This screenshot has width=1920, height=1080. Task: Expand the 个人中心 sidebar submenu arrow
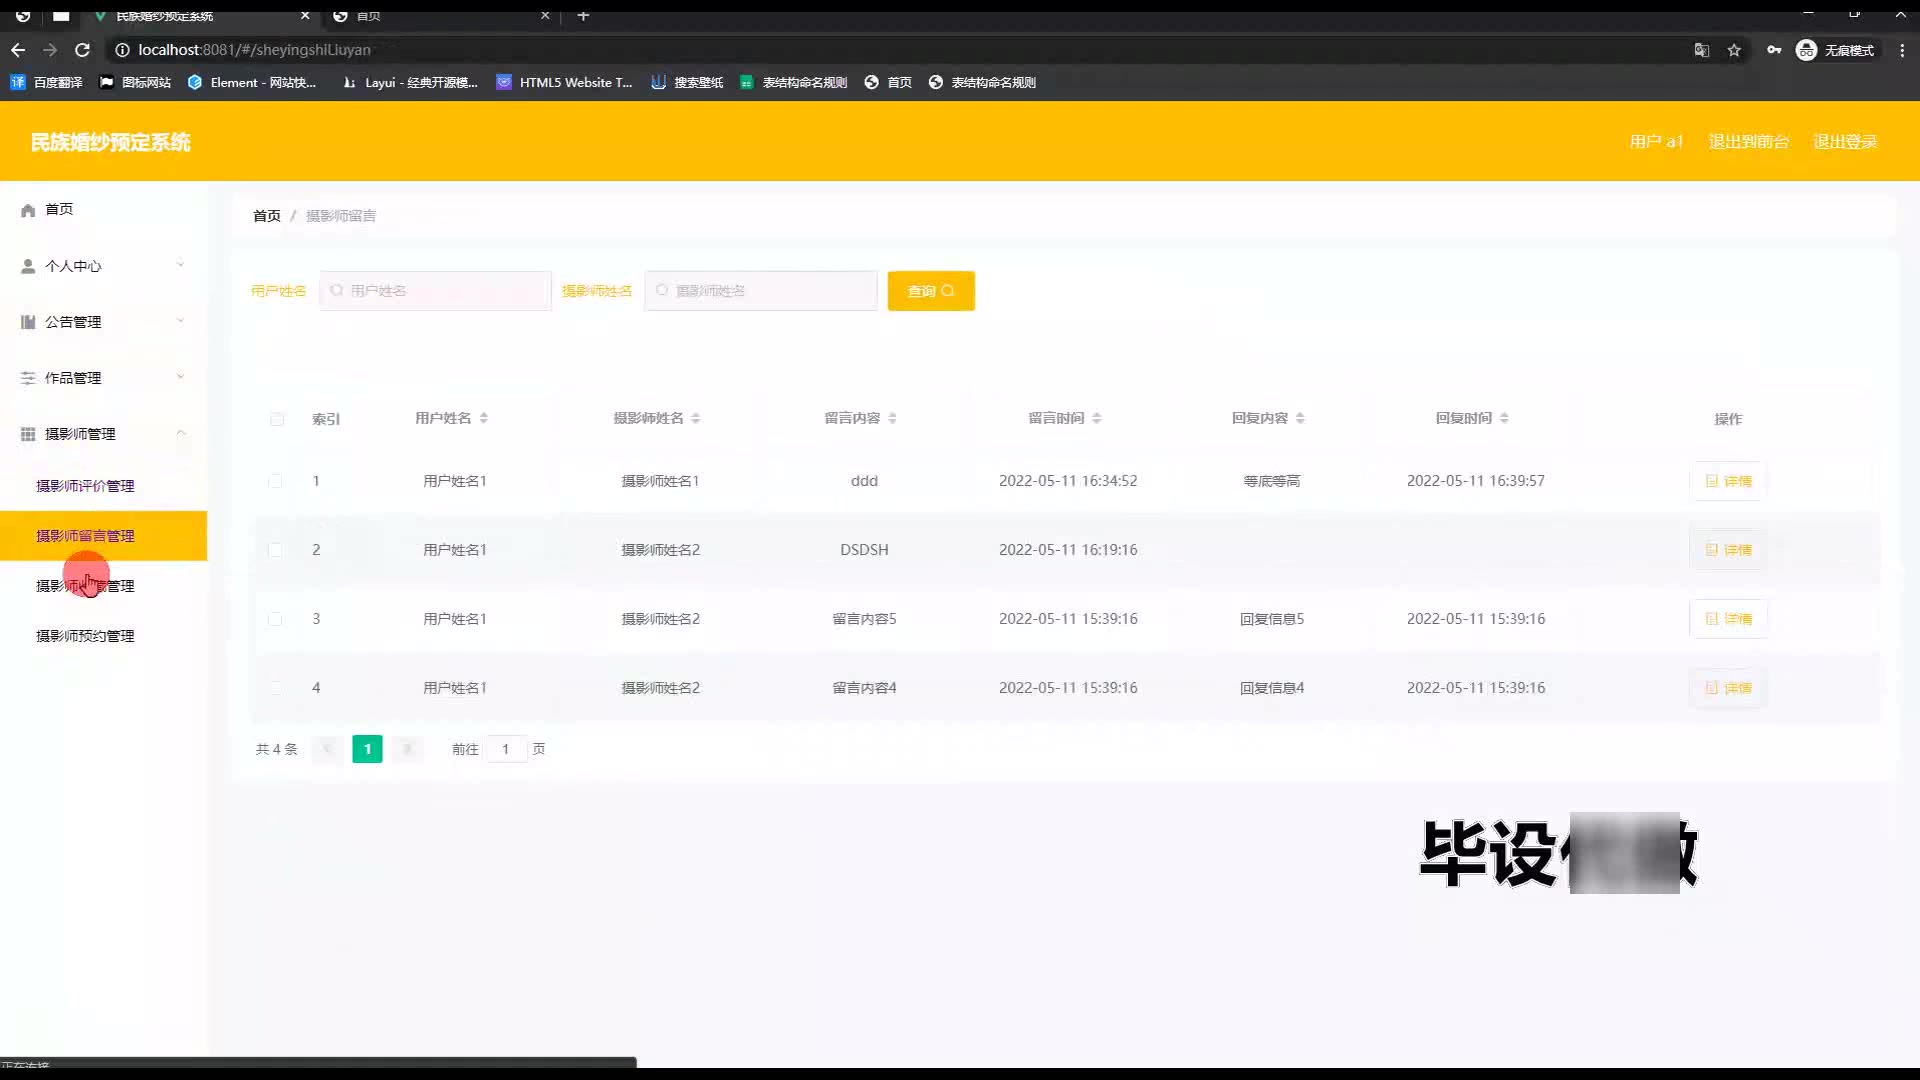[181, 265]
